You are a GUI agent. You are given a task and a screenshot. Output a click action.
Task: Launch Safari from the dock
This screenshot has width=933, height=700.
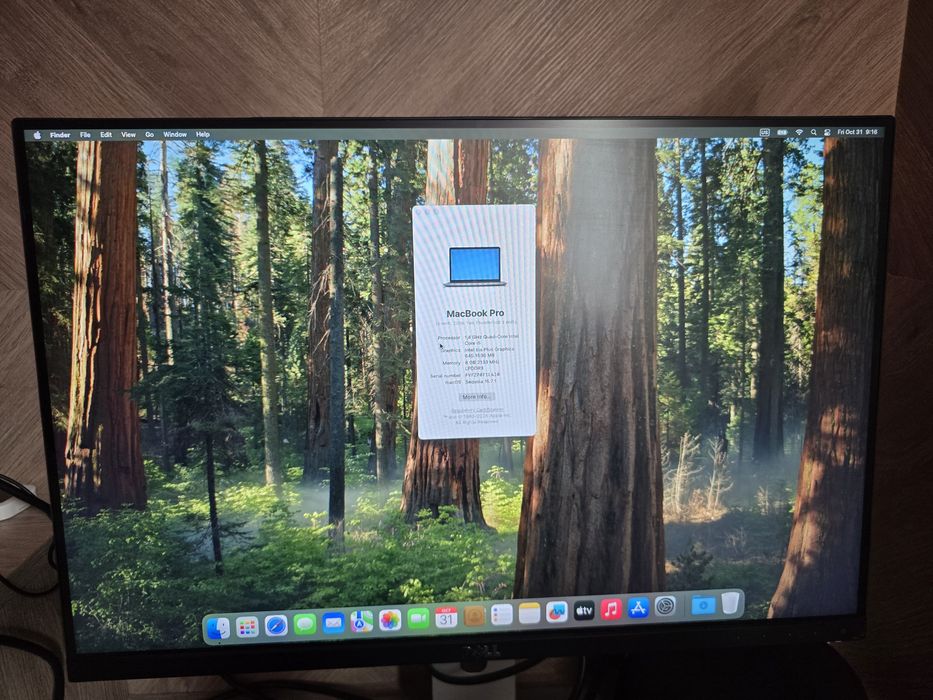[x=276, y=626]
